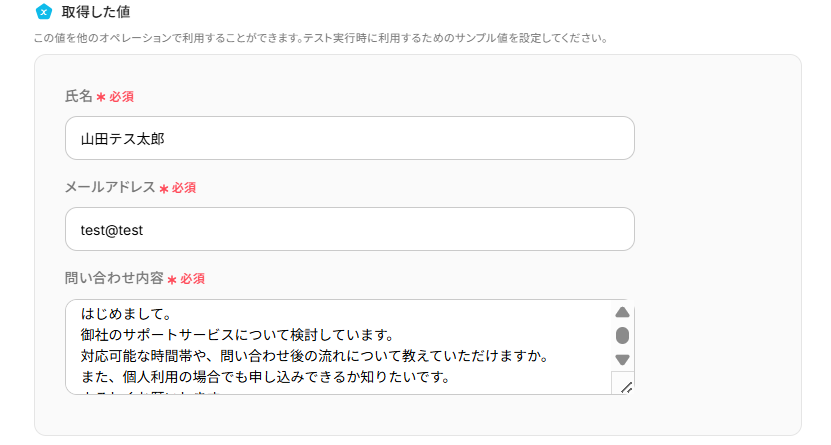The height and width of the screenshot is (445, 831).
Task: Click the blue pentagon icon beside 取得した値
Action: coord(43,12)
